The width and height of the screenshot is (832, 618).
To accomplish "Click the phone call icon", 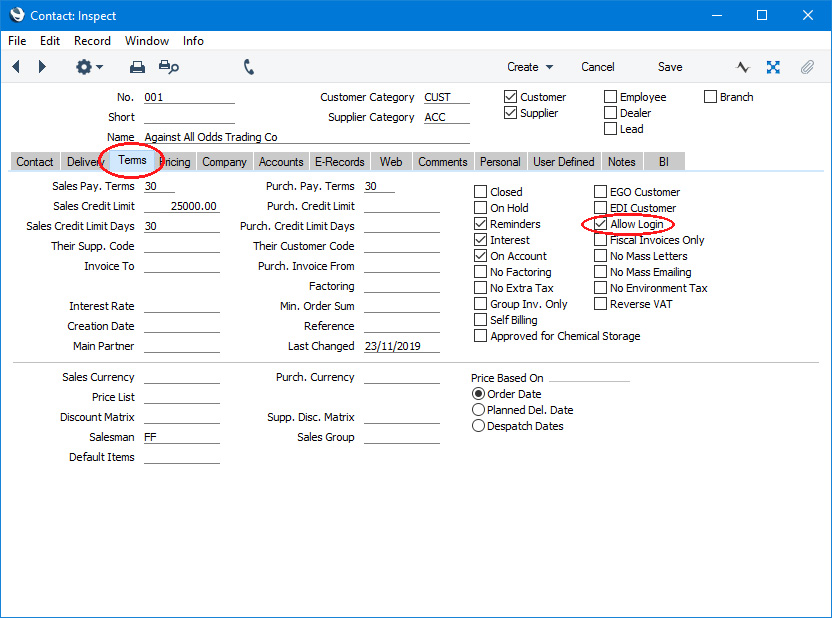I will click(249, 67).
